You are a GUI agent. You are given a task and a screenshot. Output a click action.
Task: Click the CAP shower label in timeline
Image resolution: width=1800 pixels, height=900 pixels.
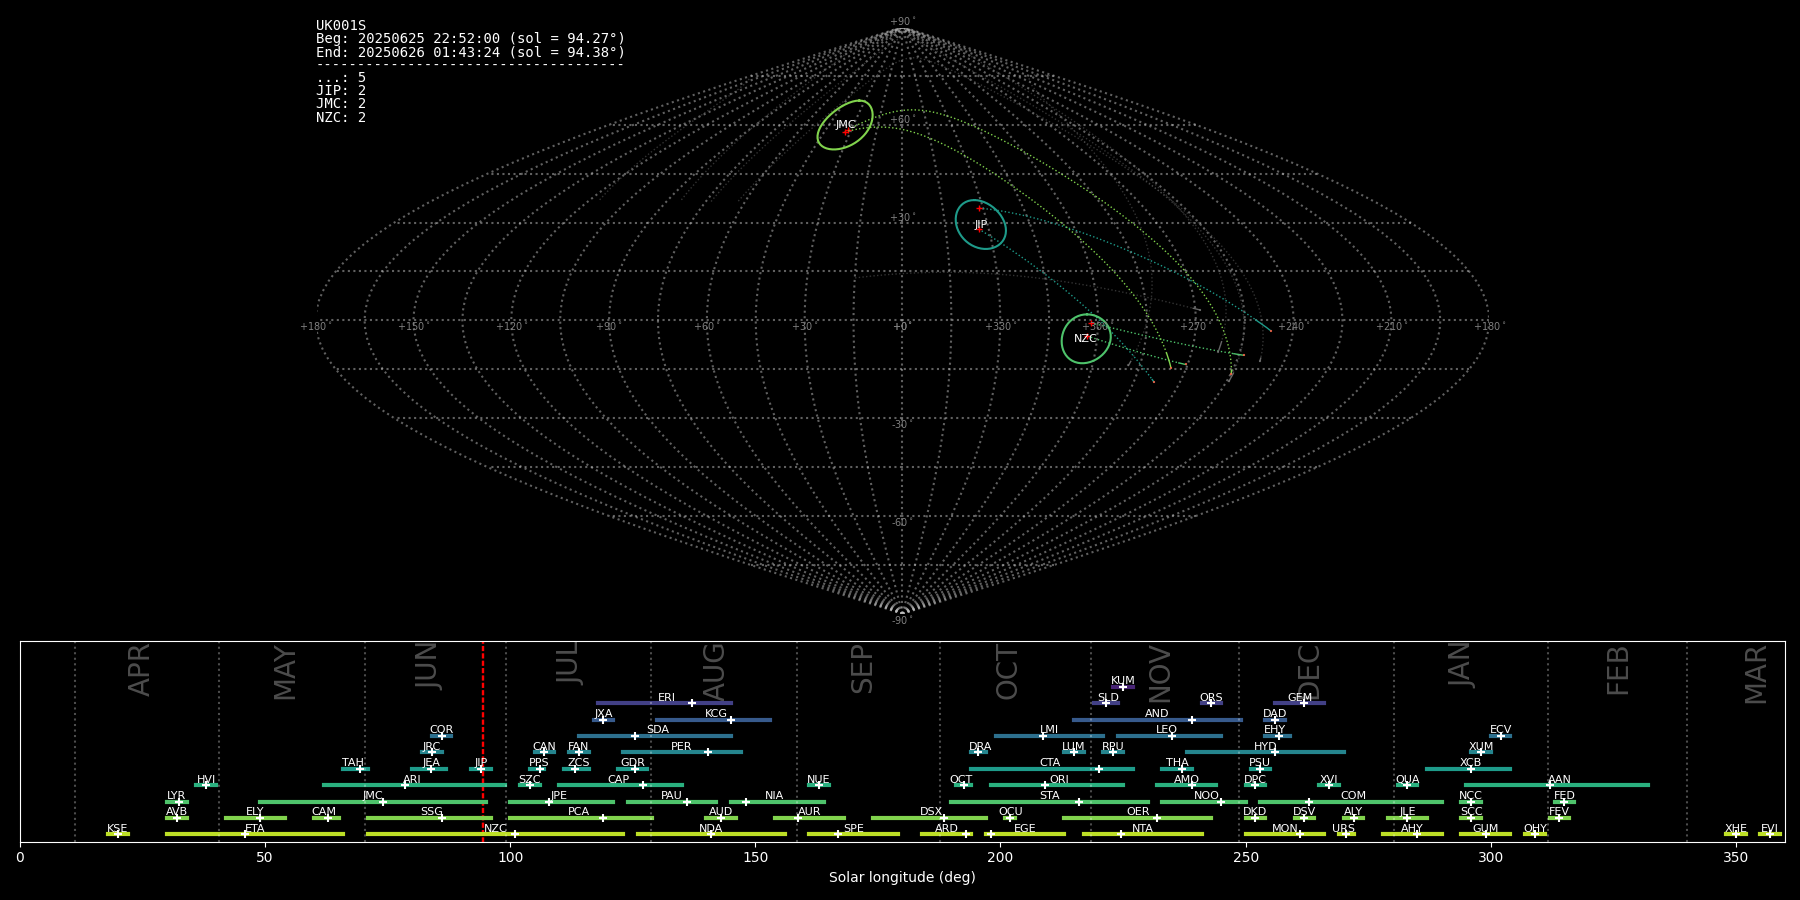[619, 779]
